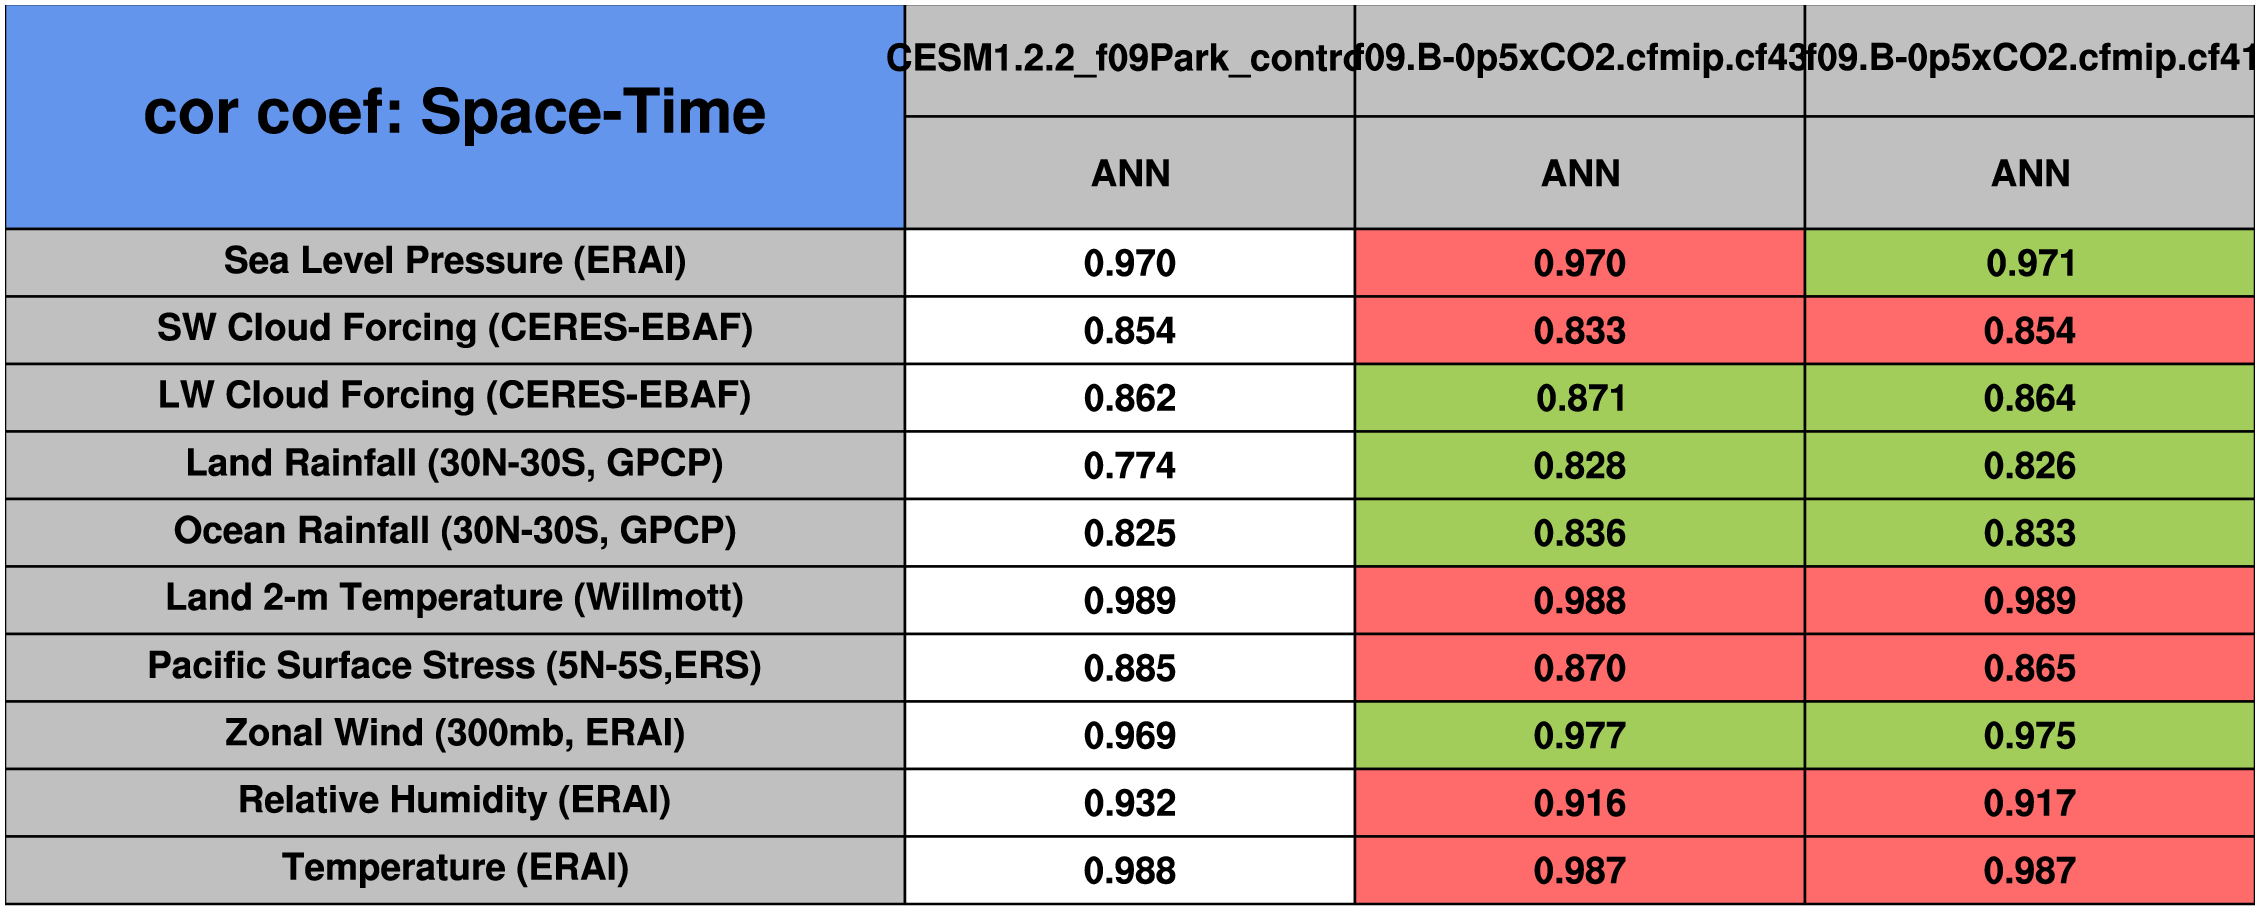The width and height of the screenshot is (2260, 911).
Task: Select the f09.B-0p5xCO2.cfmip.cf41 column header
Action: [2030, 60]
